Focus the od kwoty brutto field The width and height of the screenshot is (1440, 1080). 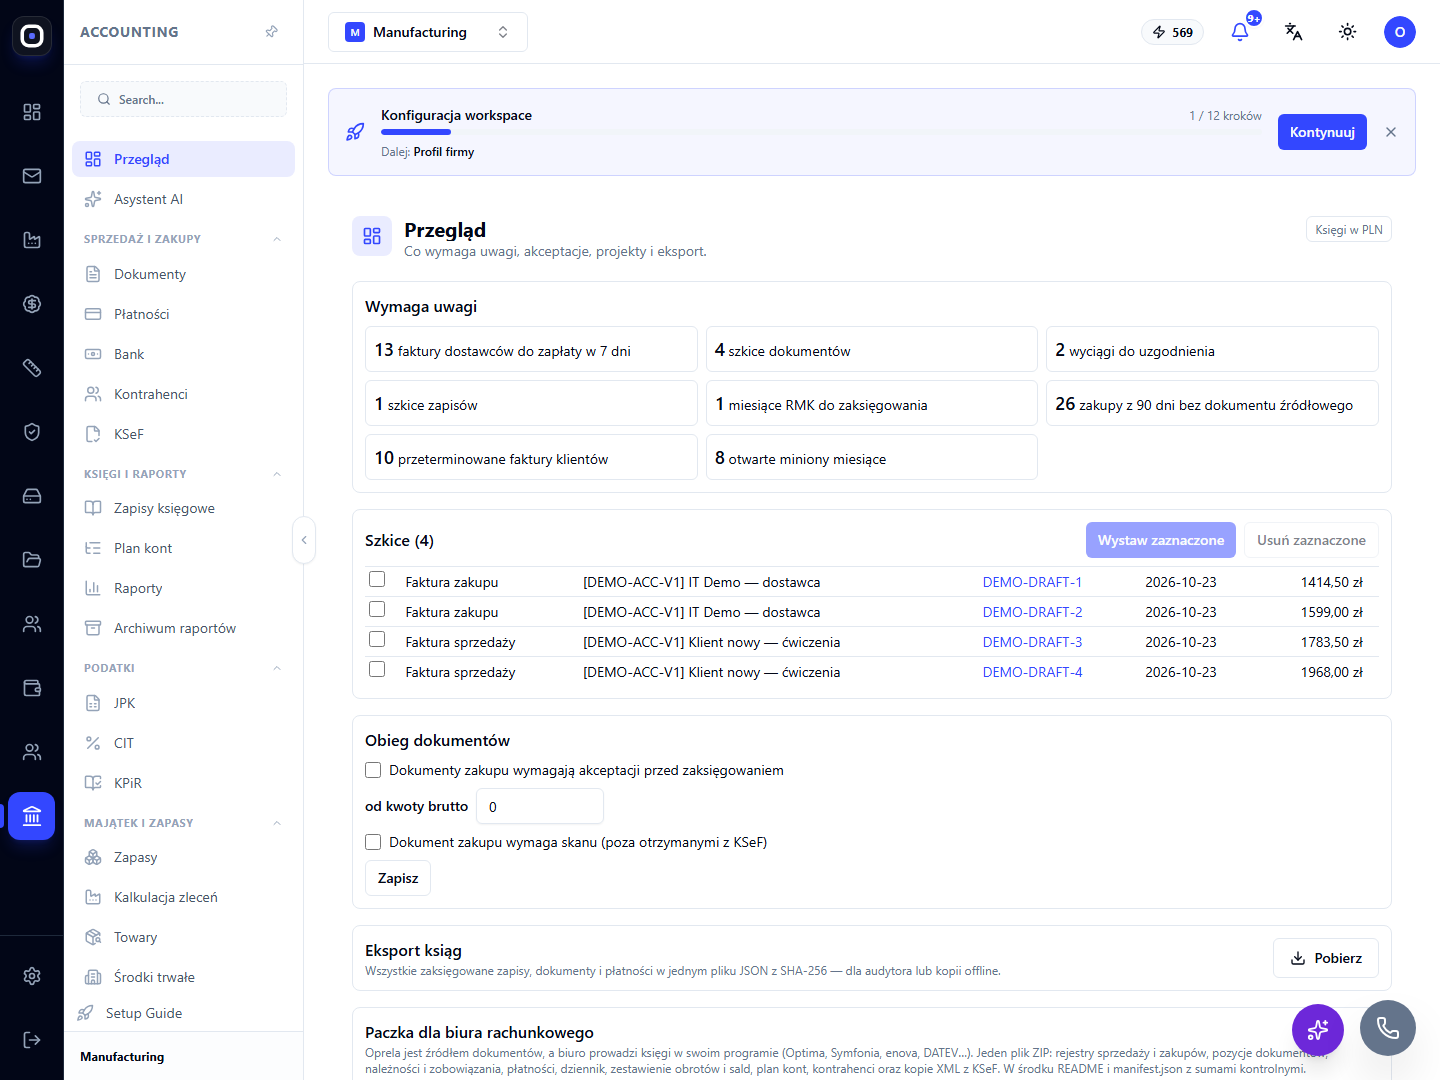tap(540, 806)
